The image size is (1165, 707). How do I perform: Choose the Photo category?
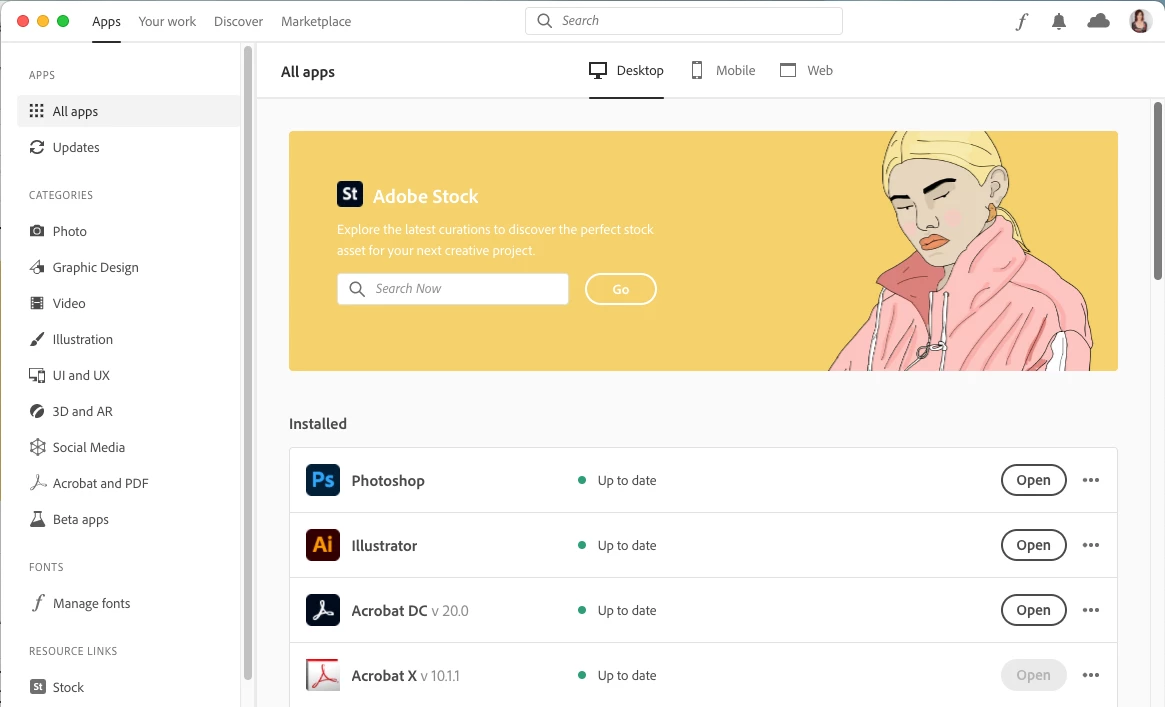(58, 231)
